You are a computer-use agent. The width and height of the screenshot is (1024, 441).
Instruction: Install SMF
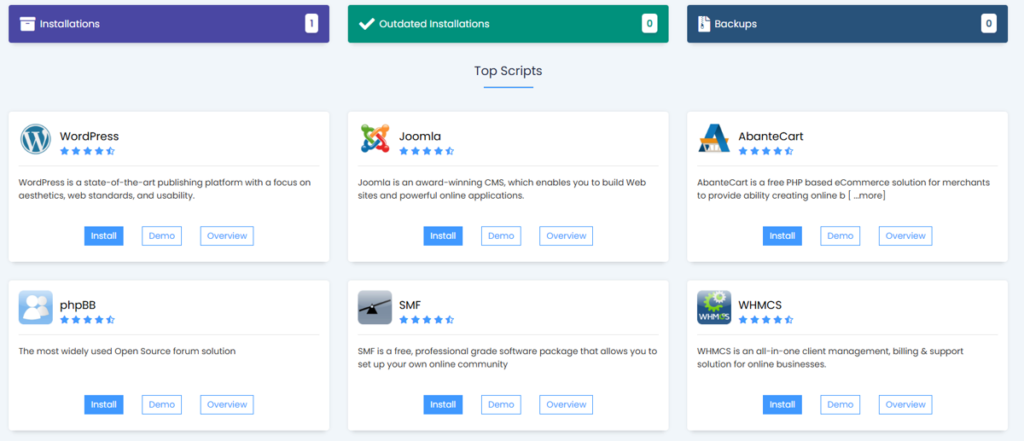tap(443, 404)
